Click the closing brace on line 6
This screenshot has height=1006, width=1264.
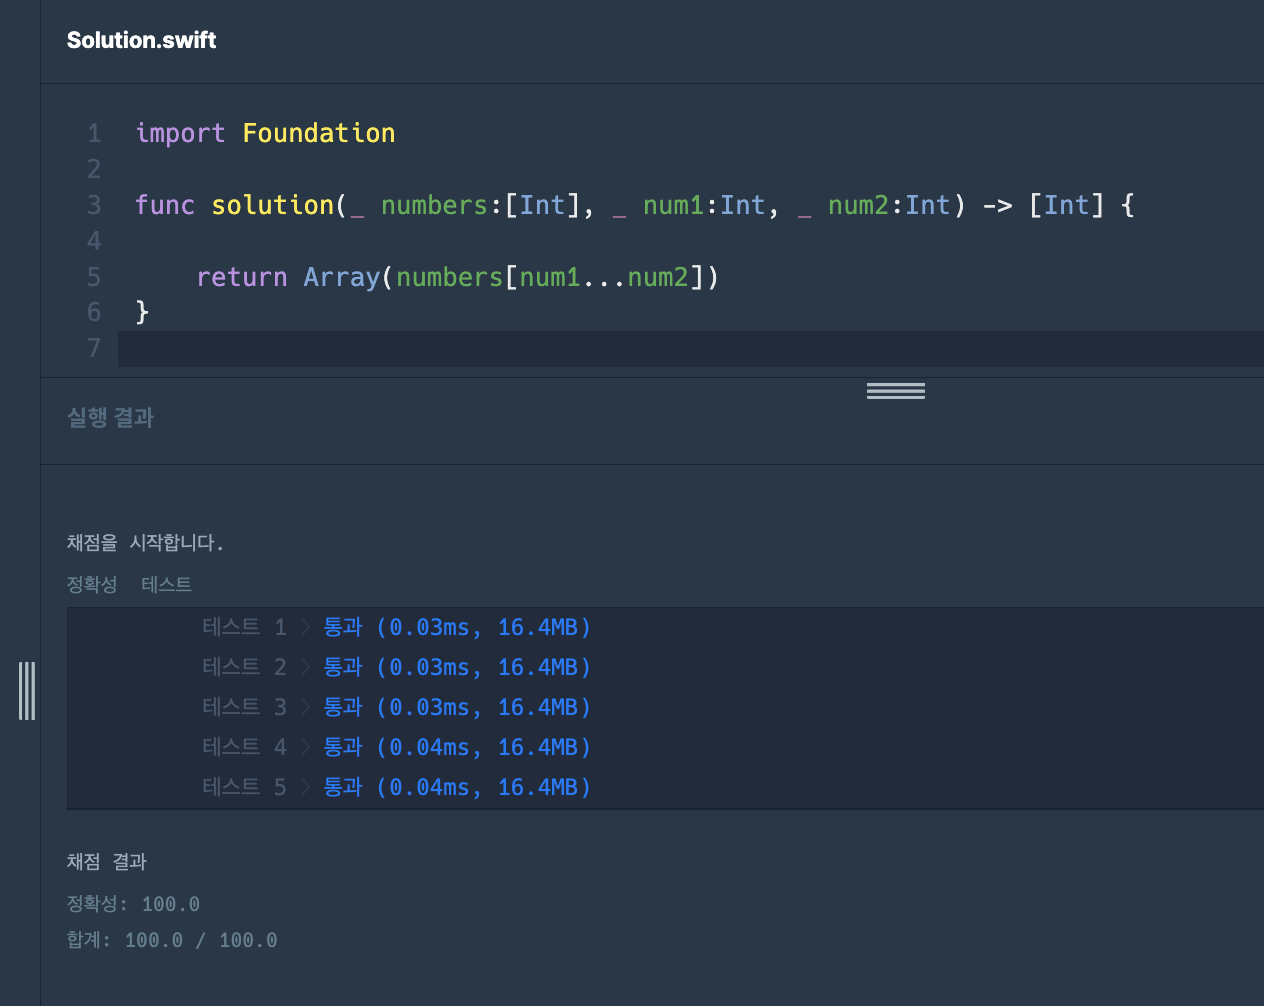[142, 312]
